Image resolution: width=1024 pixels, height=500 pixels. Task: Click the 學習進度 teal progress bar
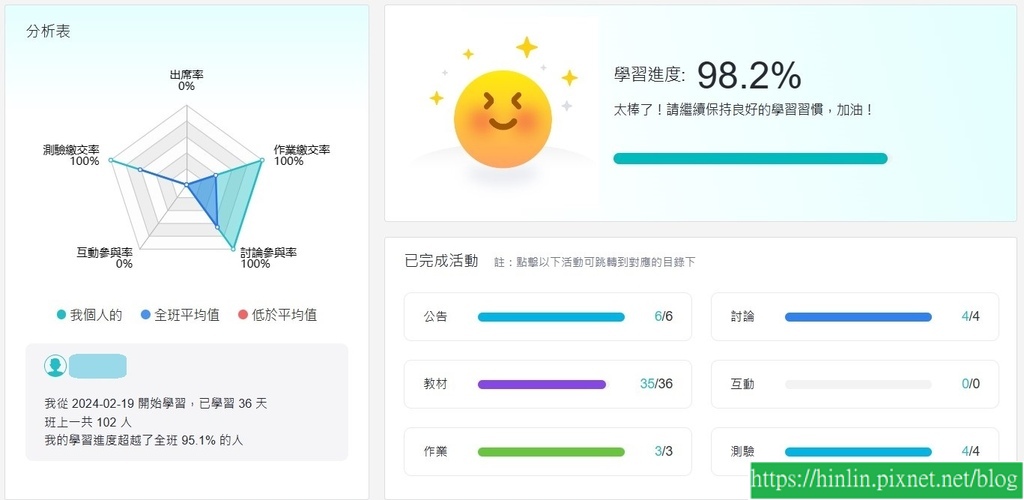tap(750, 159)
